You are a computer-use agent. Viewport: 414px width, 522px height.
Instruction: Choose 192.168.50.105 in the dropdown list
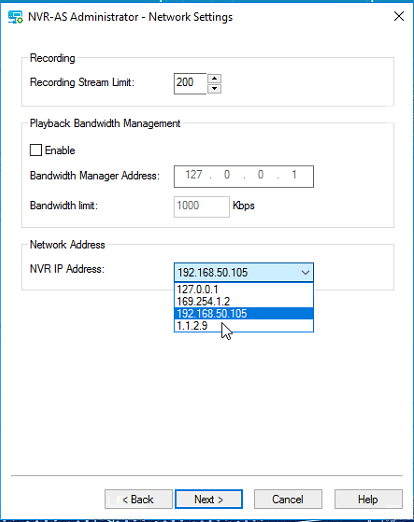(244, 313)
